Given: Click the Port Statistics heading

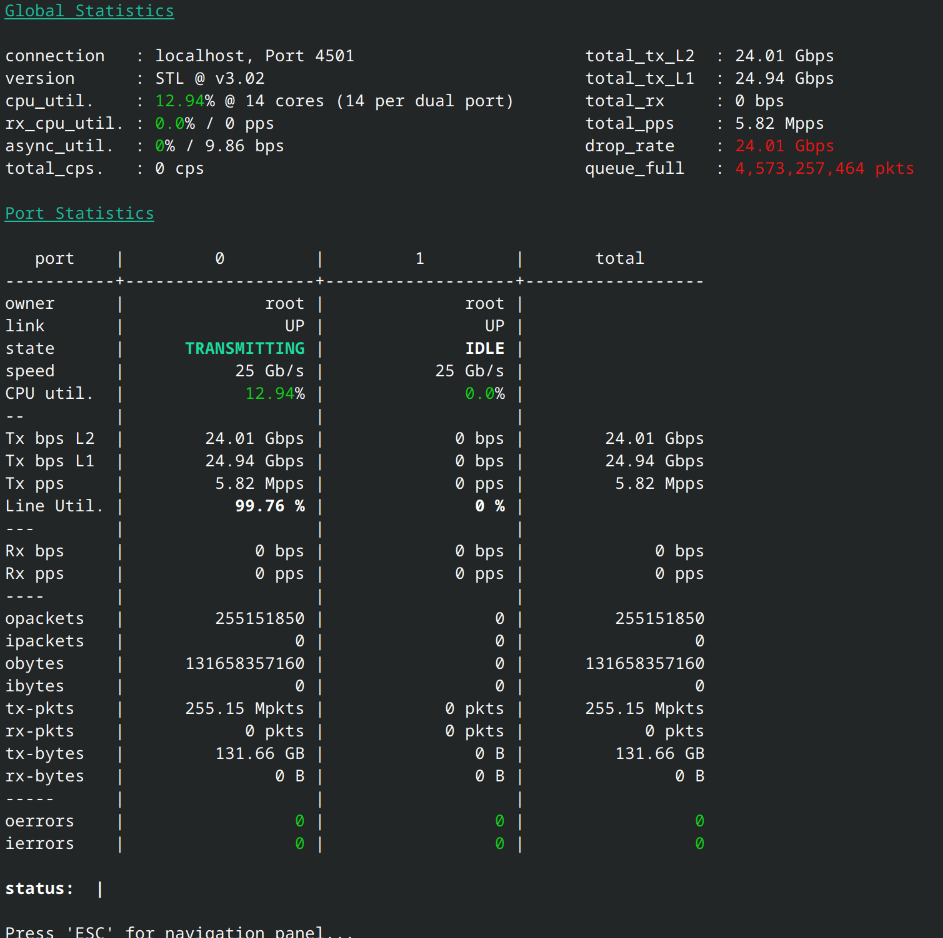Looking at the screenshot, I should (x=79, y=213).
